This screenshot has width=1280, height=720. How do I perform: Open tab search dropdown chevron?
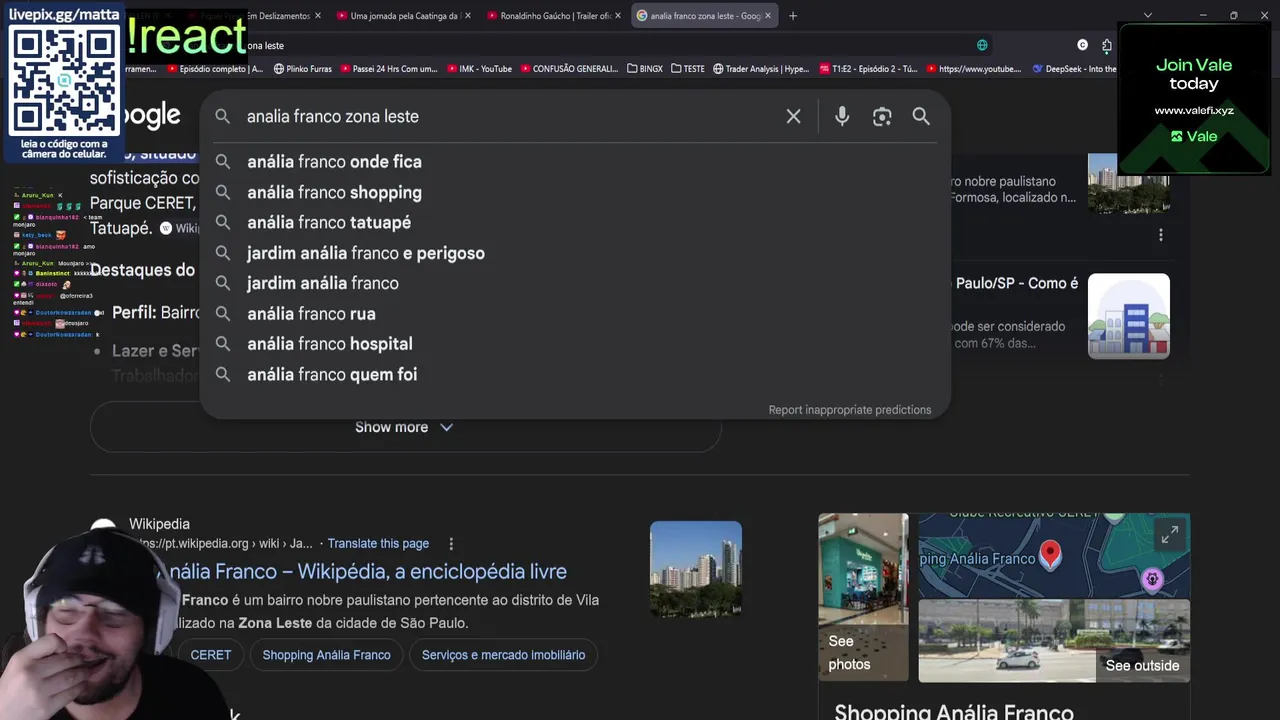click(1147, 16)
